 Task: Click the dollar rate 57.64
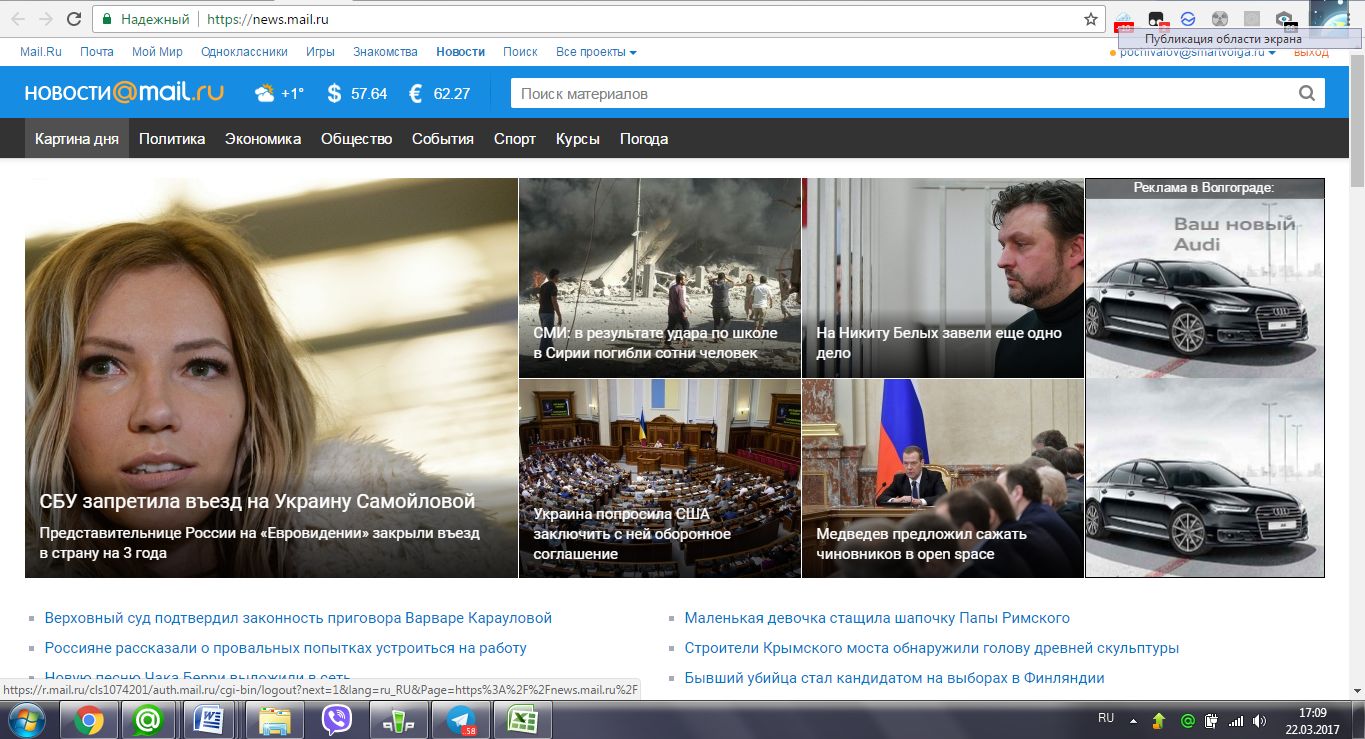coord(357,93)
